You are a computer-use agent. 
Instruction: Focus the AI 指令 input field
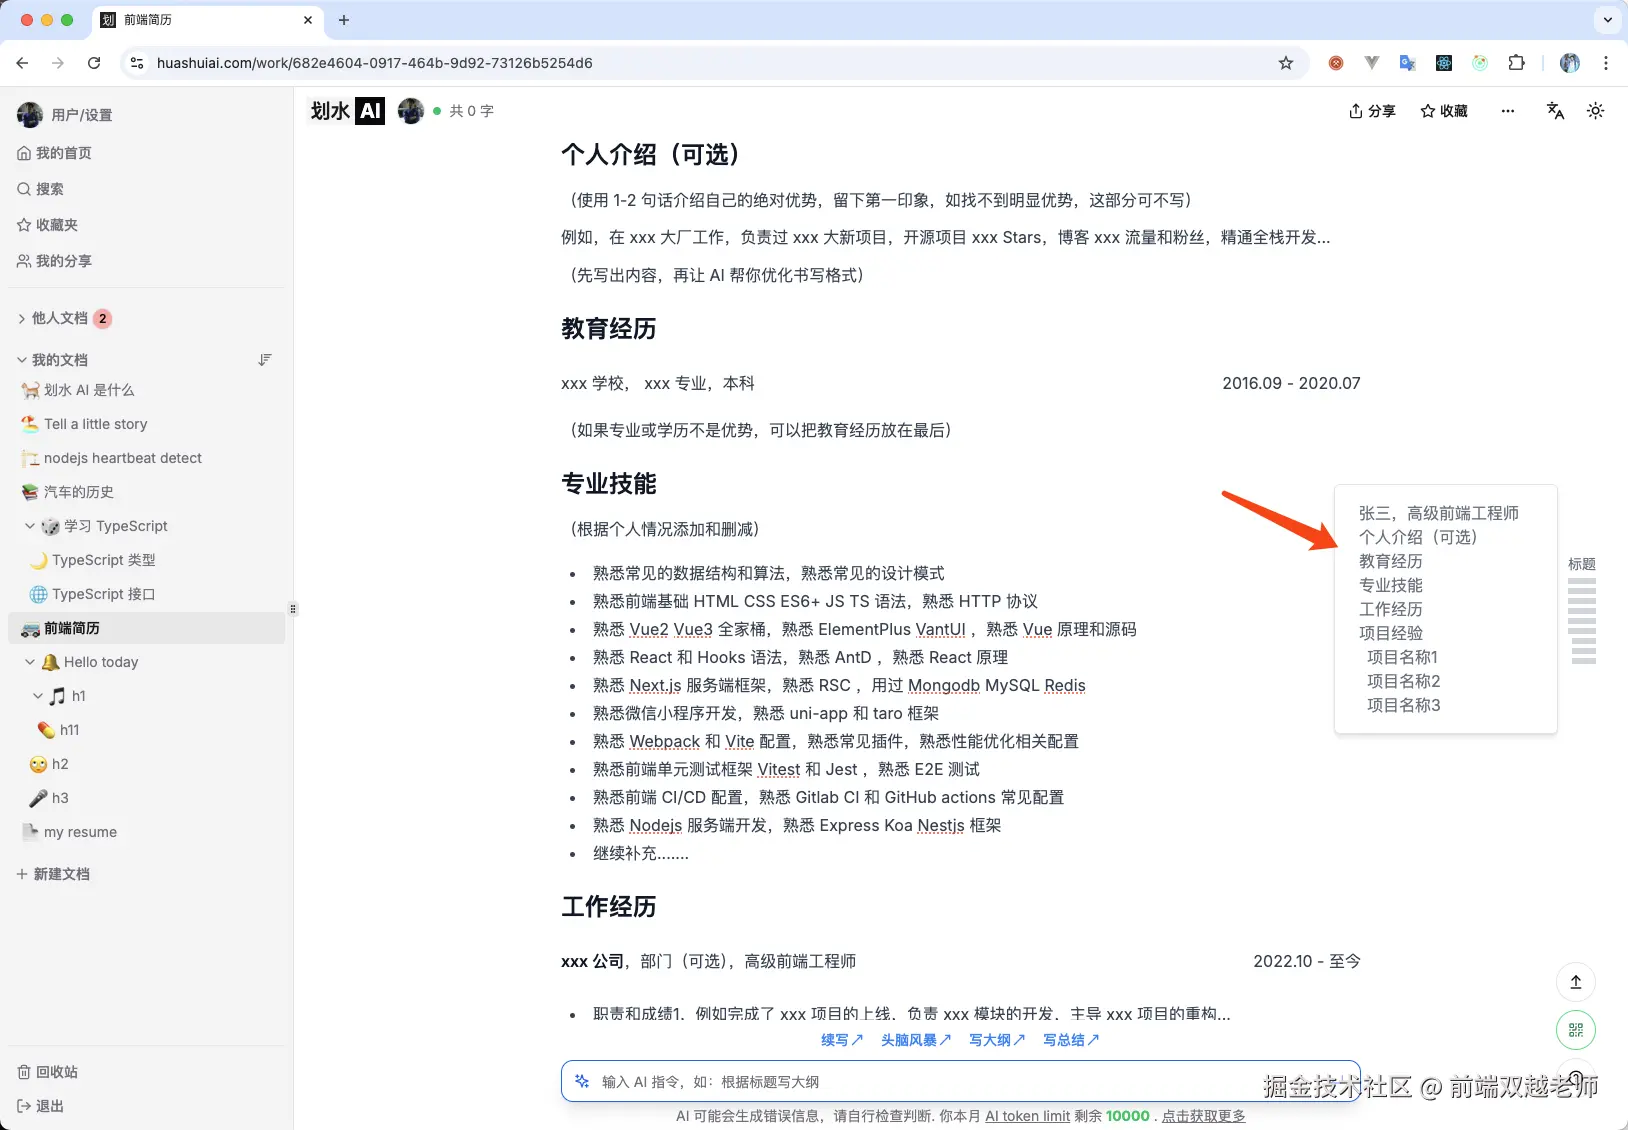tap(961, 1081)
